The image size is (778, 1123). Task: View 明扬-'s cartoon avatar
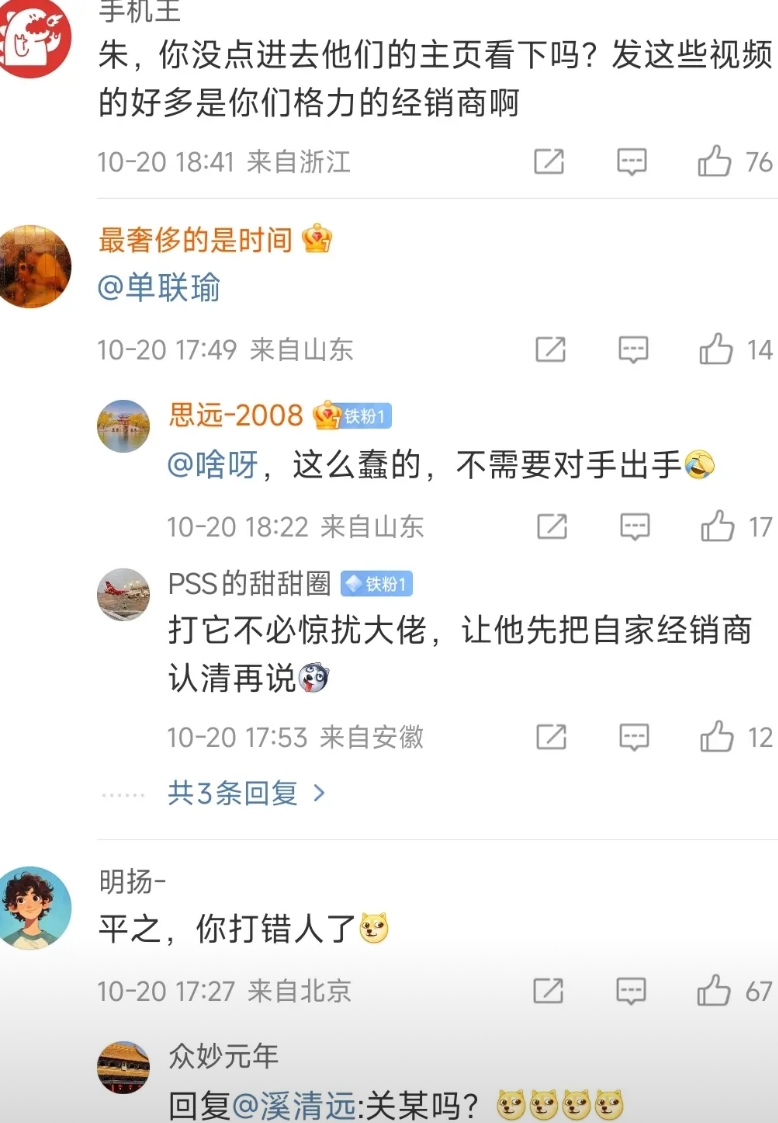tap(36, 907)
